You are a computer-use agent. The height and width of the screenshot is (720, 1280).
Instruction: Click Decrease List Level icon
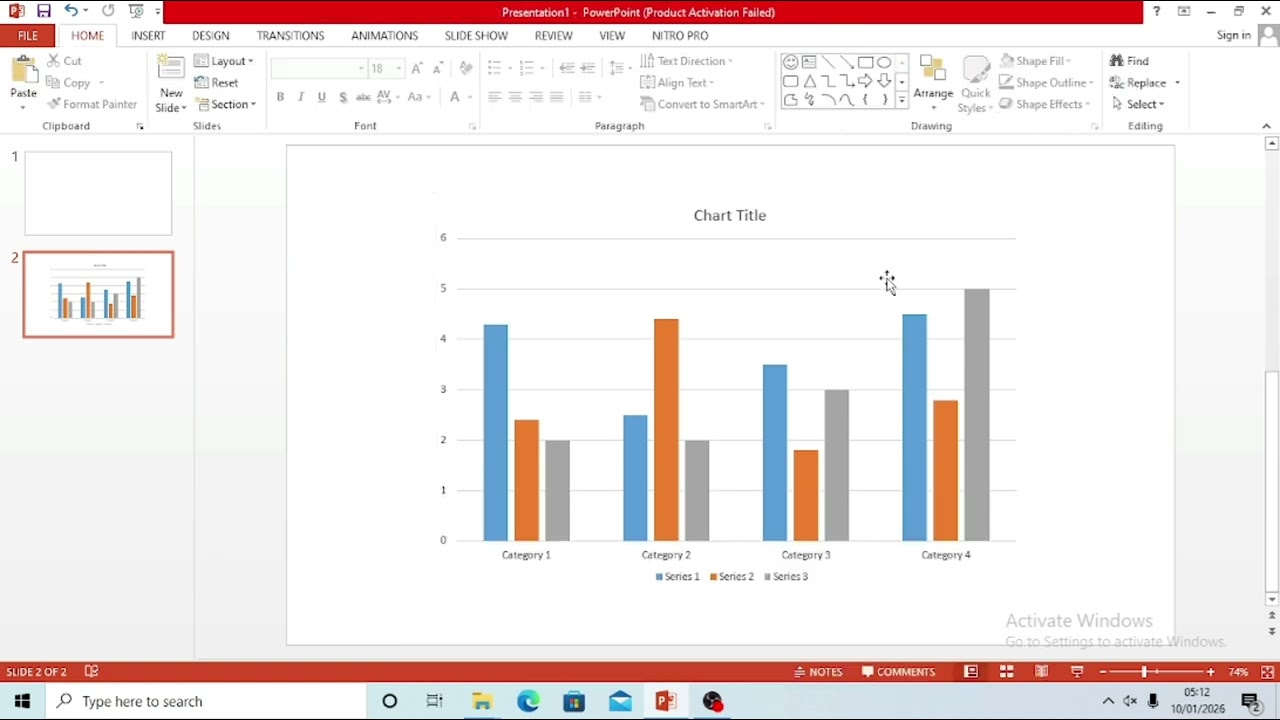click(567, 68)
